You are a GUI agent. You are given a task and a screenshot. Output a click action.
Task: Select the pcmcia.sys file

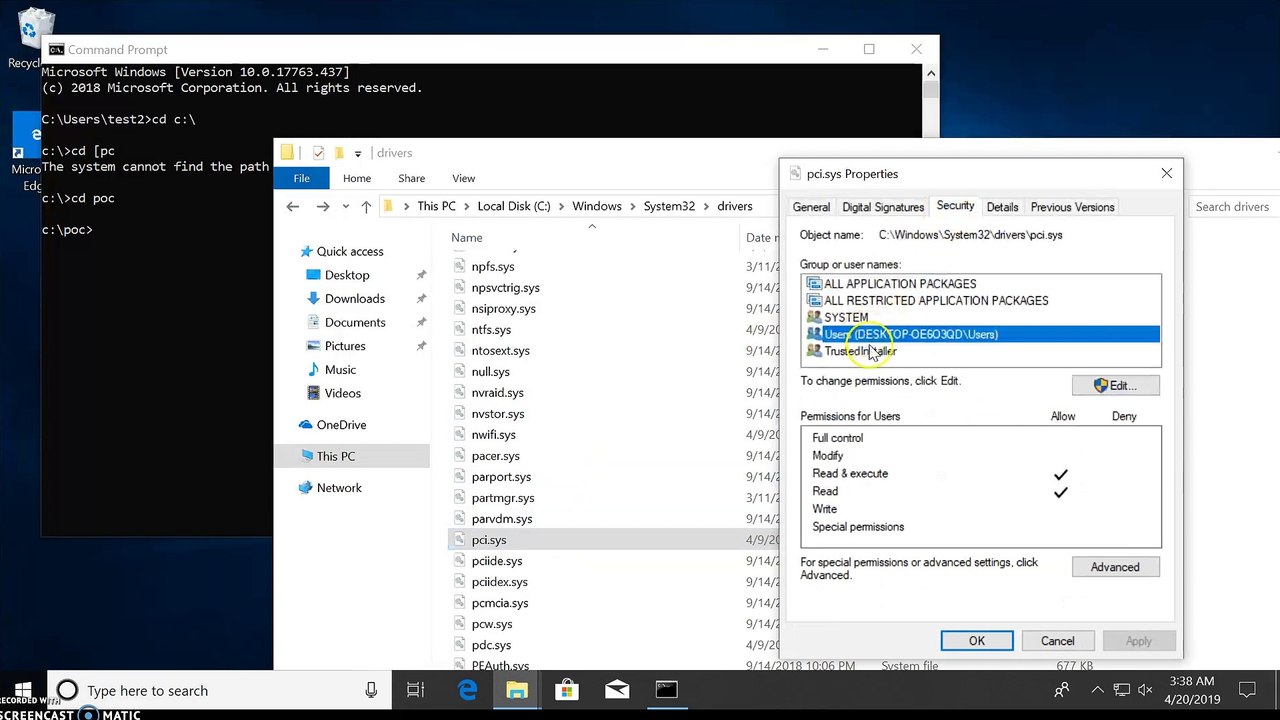tap(499, 603)
